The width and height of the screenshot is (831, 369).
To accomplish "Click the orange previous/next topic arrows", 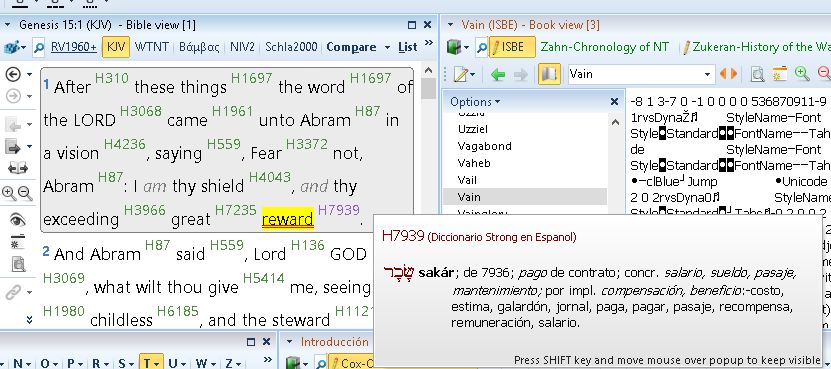I will (x=728, y=75).
